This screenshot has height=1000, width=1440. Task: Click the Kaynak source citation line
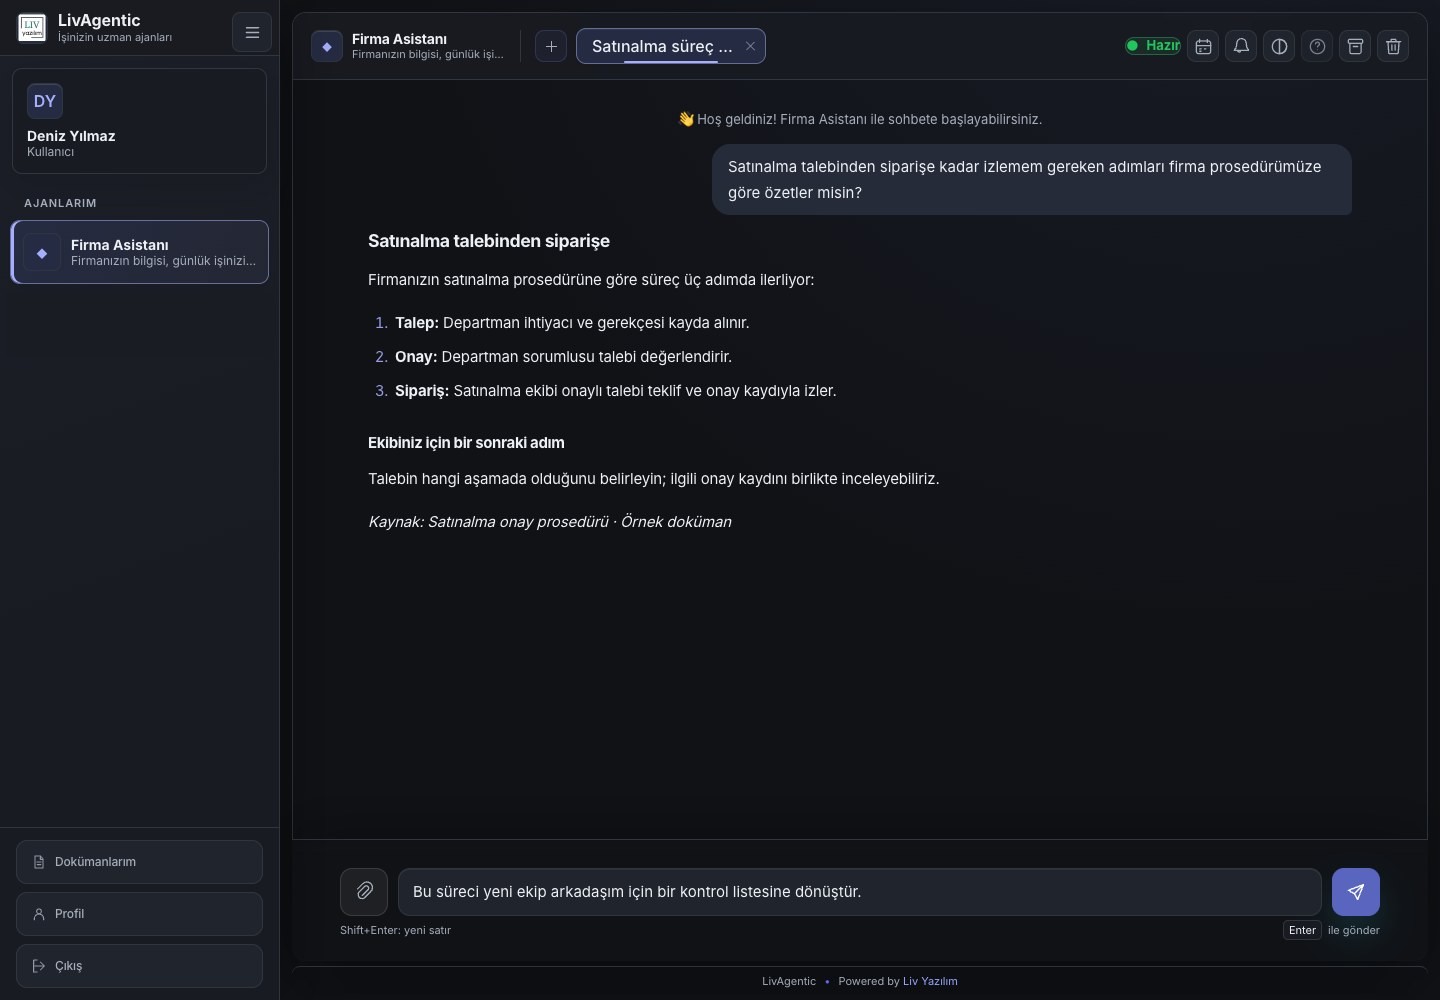coord(550,522)
